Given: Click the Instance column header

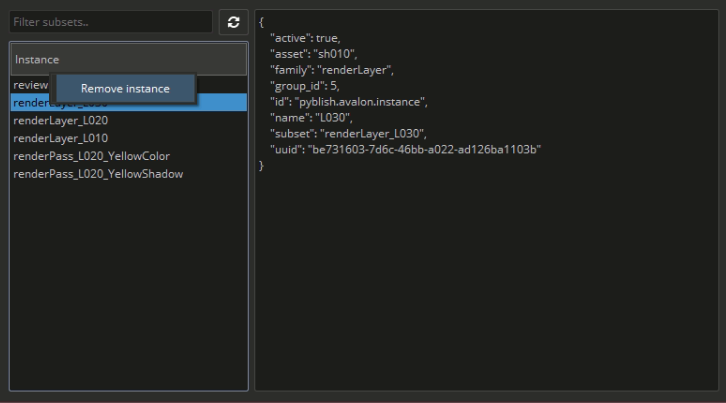Looking at the screenshot, I should [129, 59].
